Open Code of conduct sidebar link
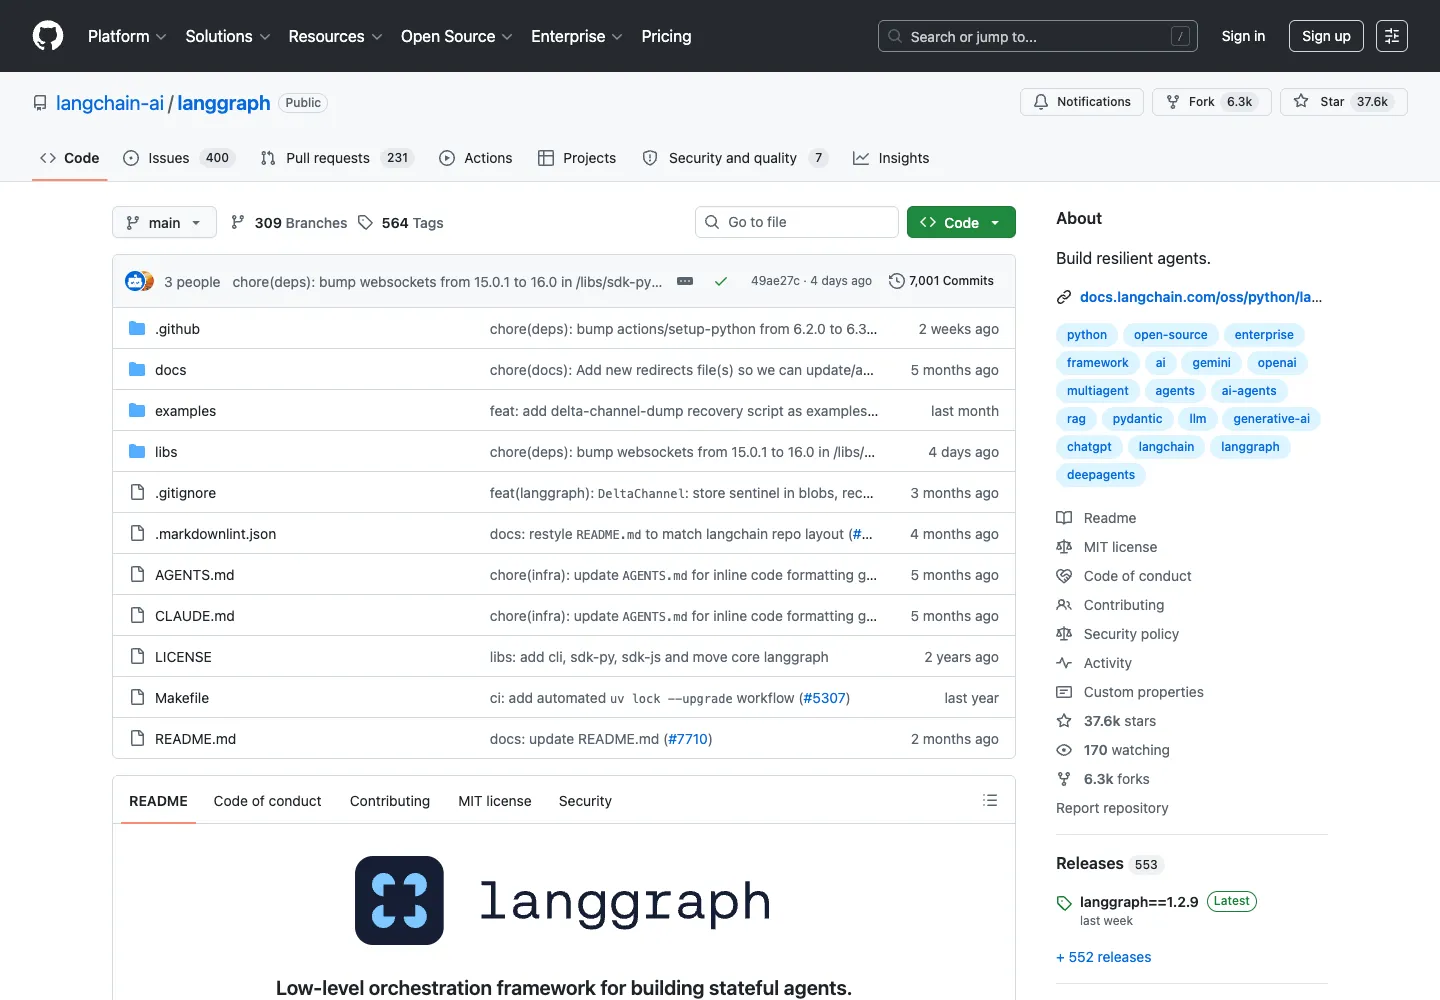The image size is (1440, 1000). point(1124,576)
